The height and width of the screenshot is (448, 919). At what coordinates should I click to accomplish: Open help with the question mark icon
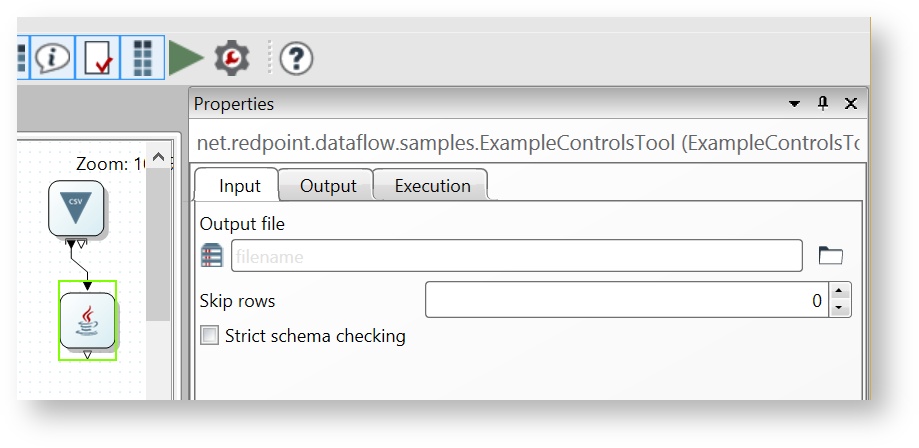pos(296,59)
